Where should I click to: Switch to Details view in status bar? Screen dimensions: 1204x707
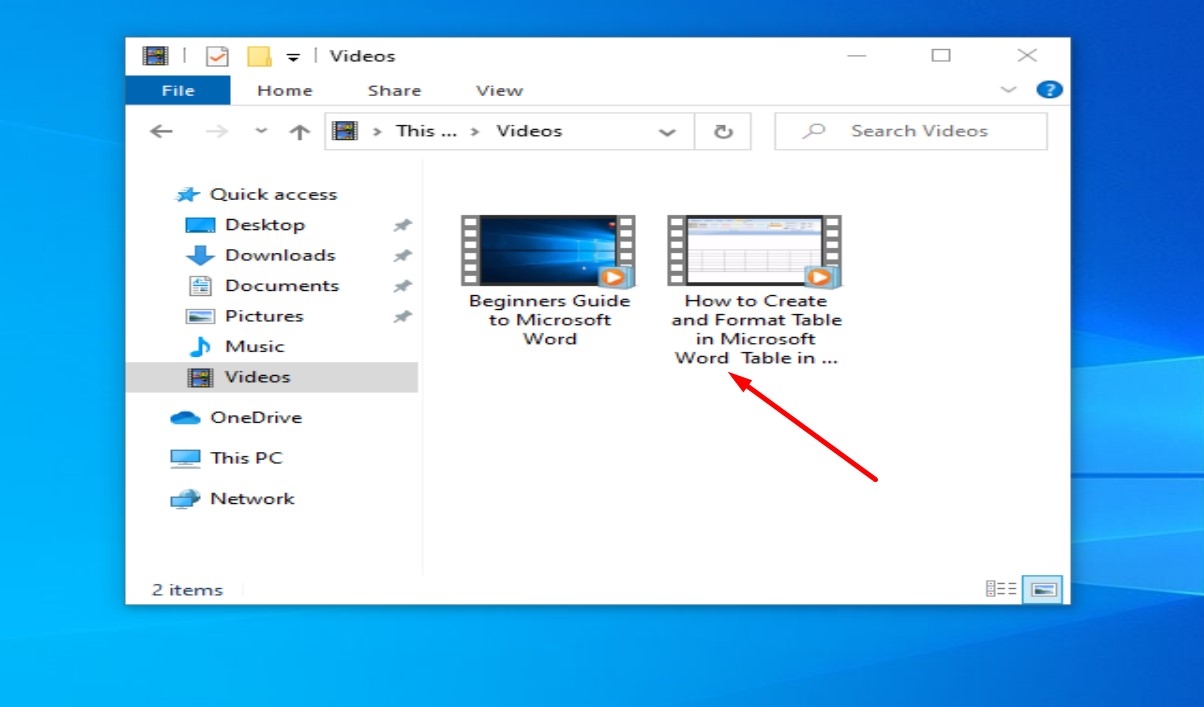coord(1001,589)
